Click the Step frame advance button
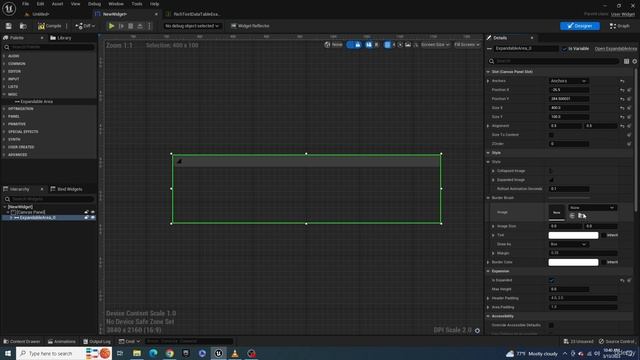This screenshot has height=360, width=640. click(x=121, y=26)
